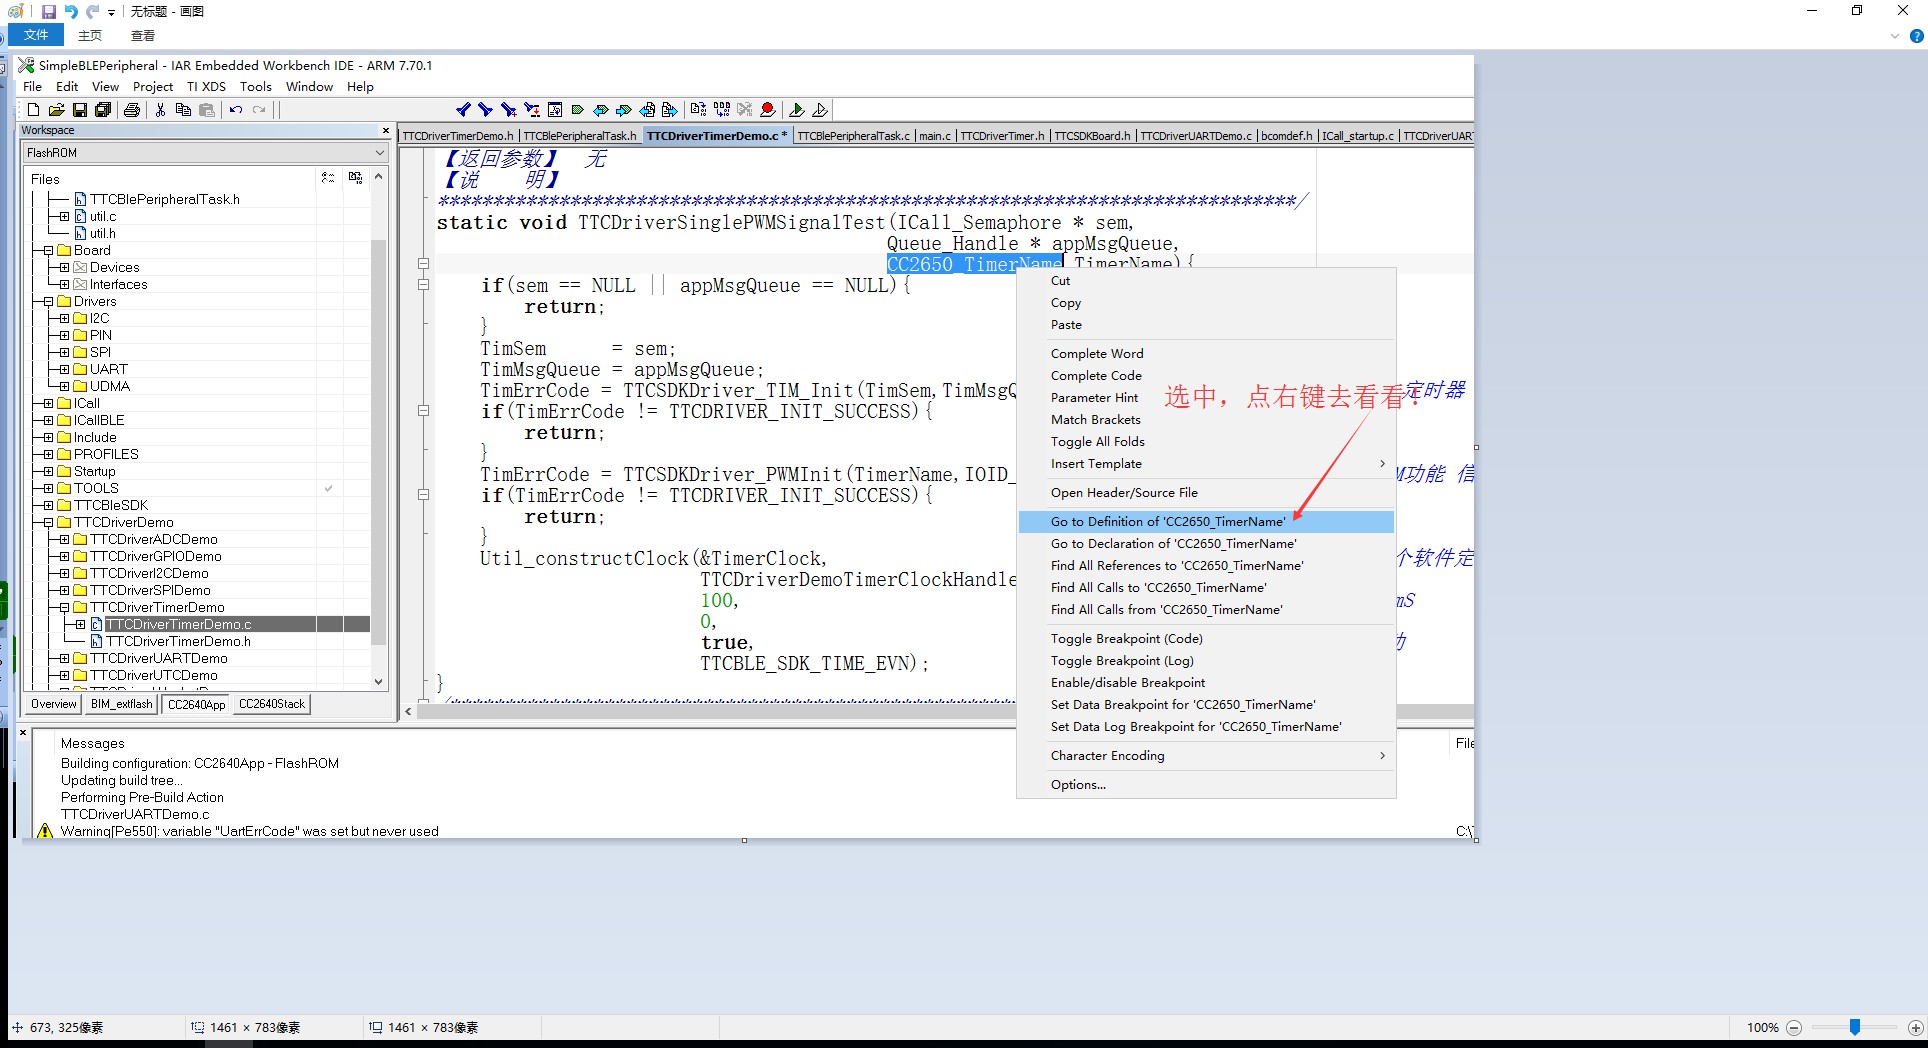Click the CC2640App workspace tab
Image resolution: width=1928 pixels, height=1048 pixels.
click(x=197, y=705)
